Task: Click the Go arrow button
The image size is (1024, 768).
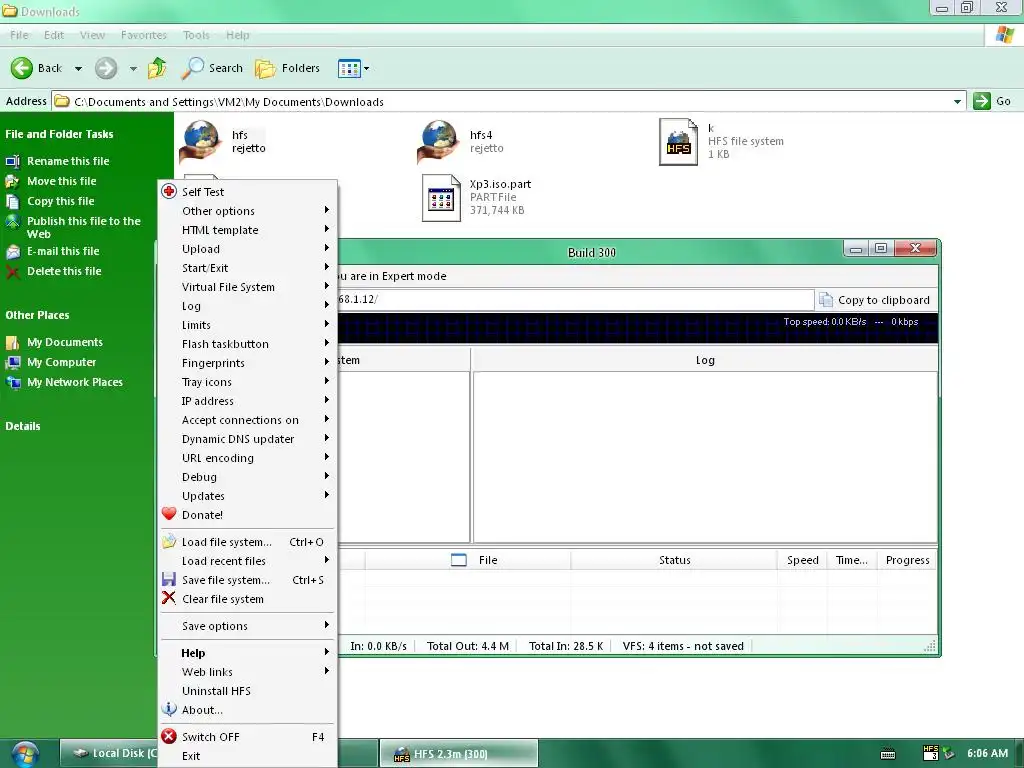Action: tap(982, 101)
